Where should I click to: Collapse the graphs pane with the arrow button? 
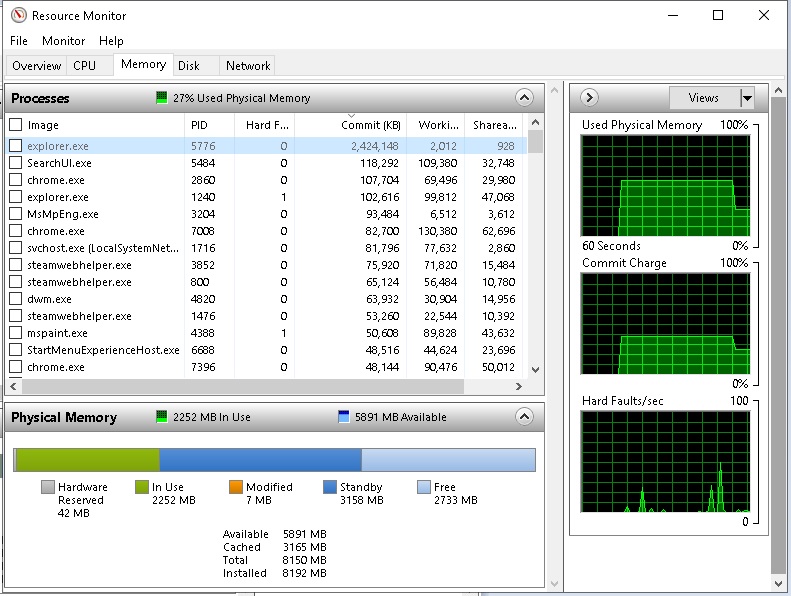click(589, 97)
